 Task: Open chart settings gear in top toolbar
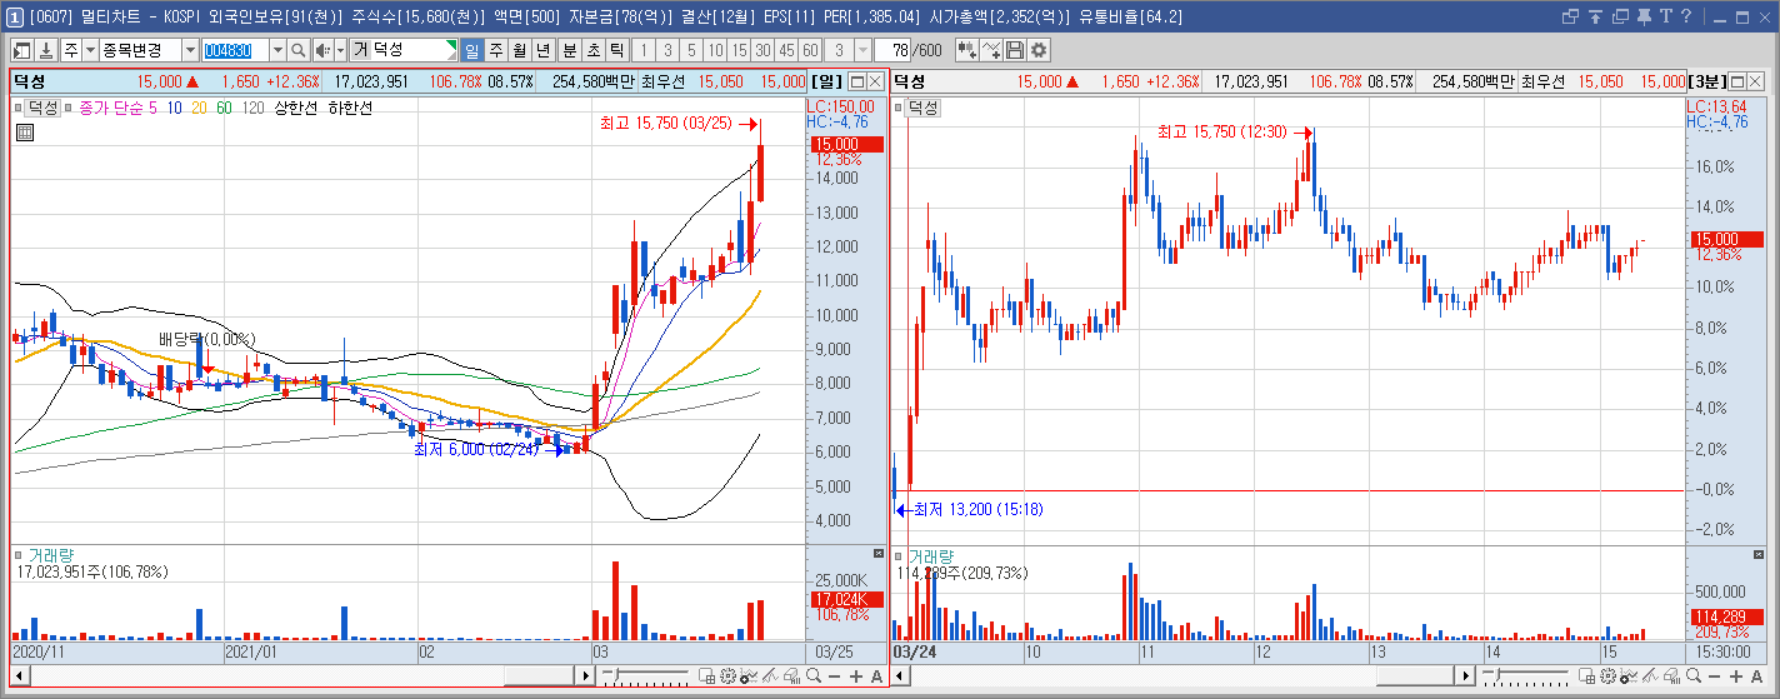(x=1039, y=50)
